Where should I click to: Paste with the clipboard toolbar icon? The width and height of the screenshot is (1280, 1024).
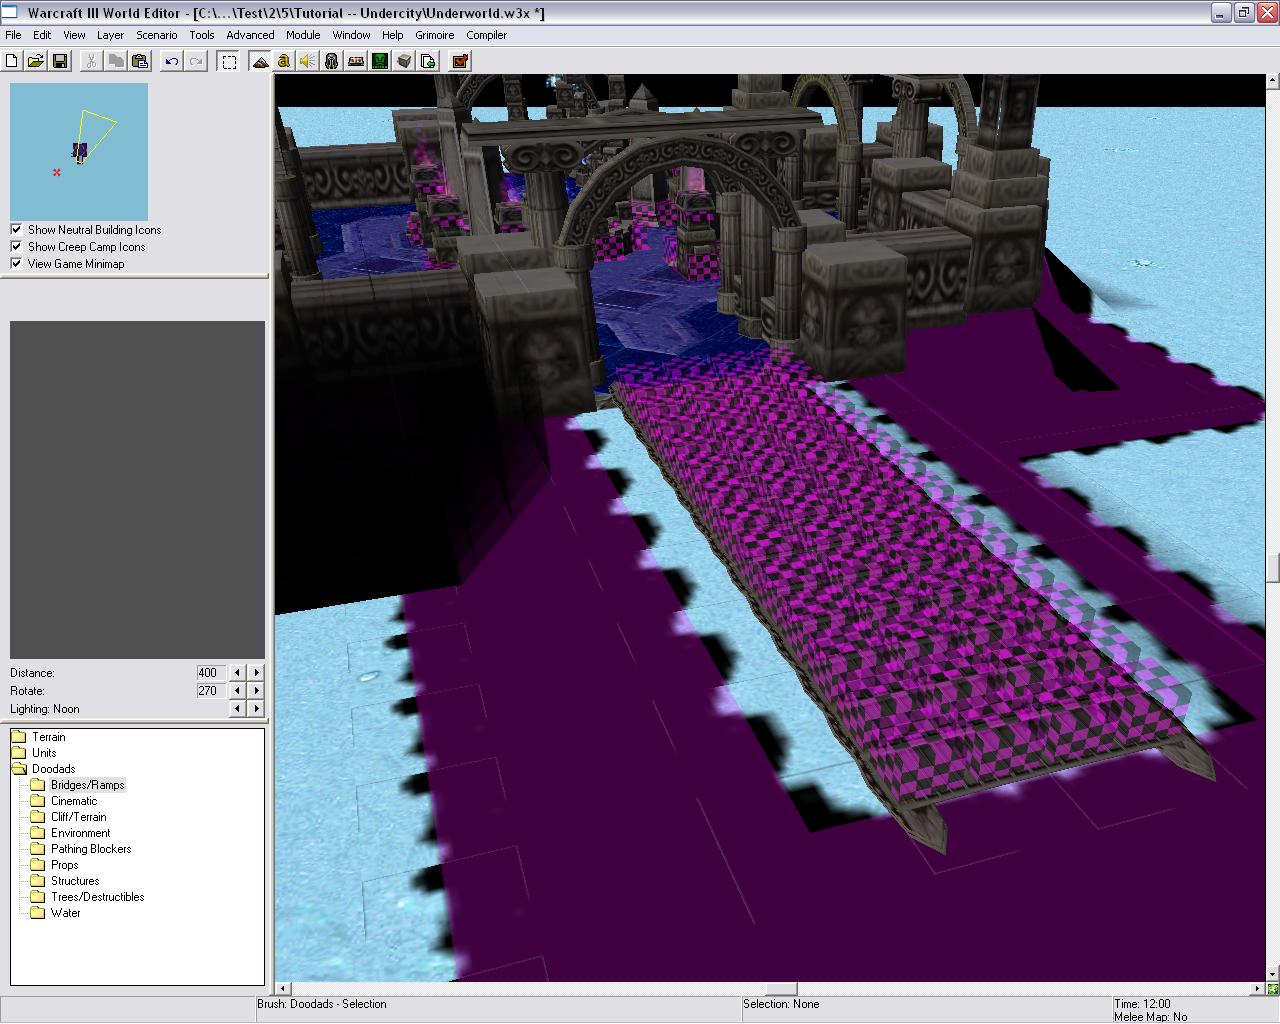(x=139, y=61)
